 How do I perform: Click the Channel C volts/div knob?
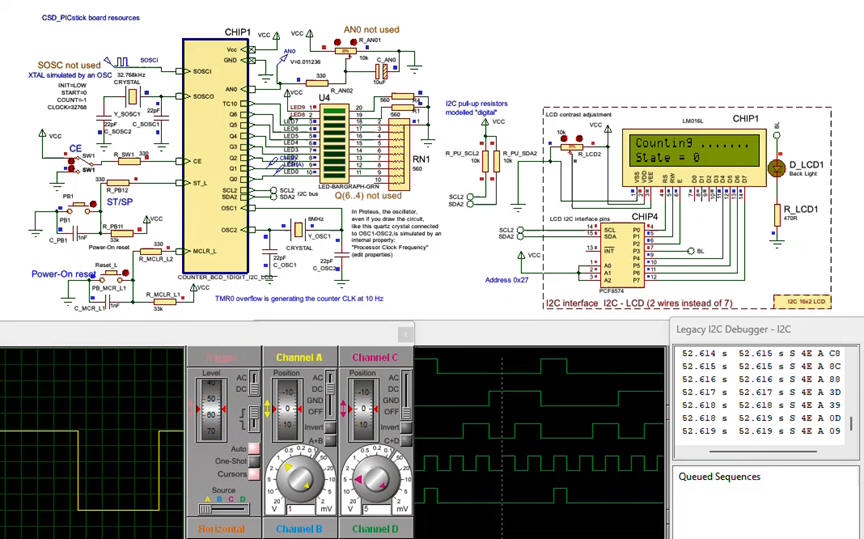click(x=374, y=482)
